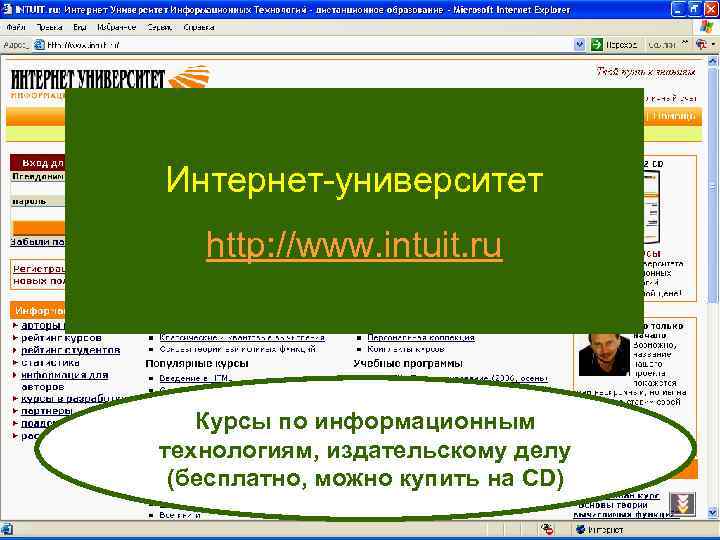This screenshot has height=540, width=720.
Task: Open the Файл menu
Action: pyautogui.click(x=16, y=27)
